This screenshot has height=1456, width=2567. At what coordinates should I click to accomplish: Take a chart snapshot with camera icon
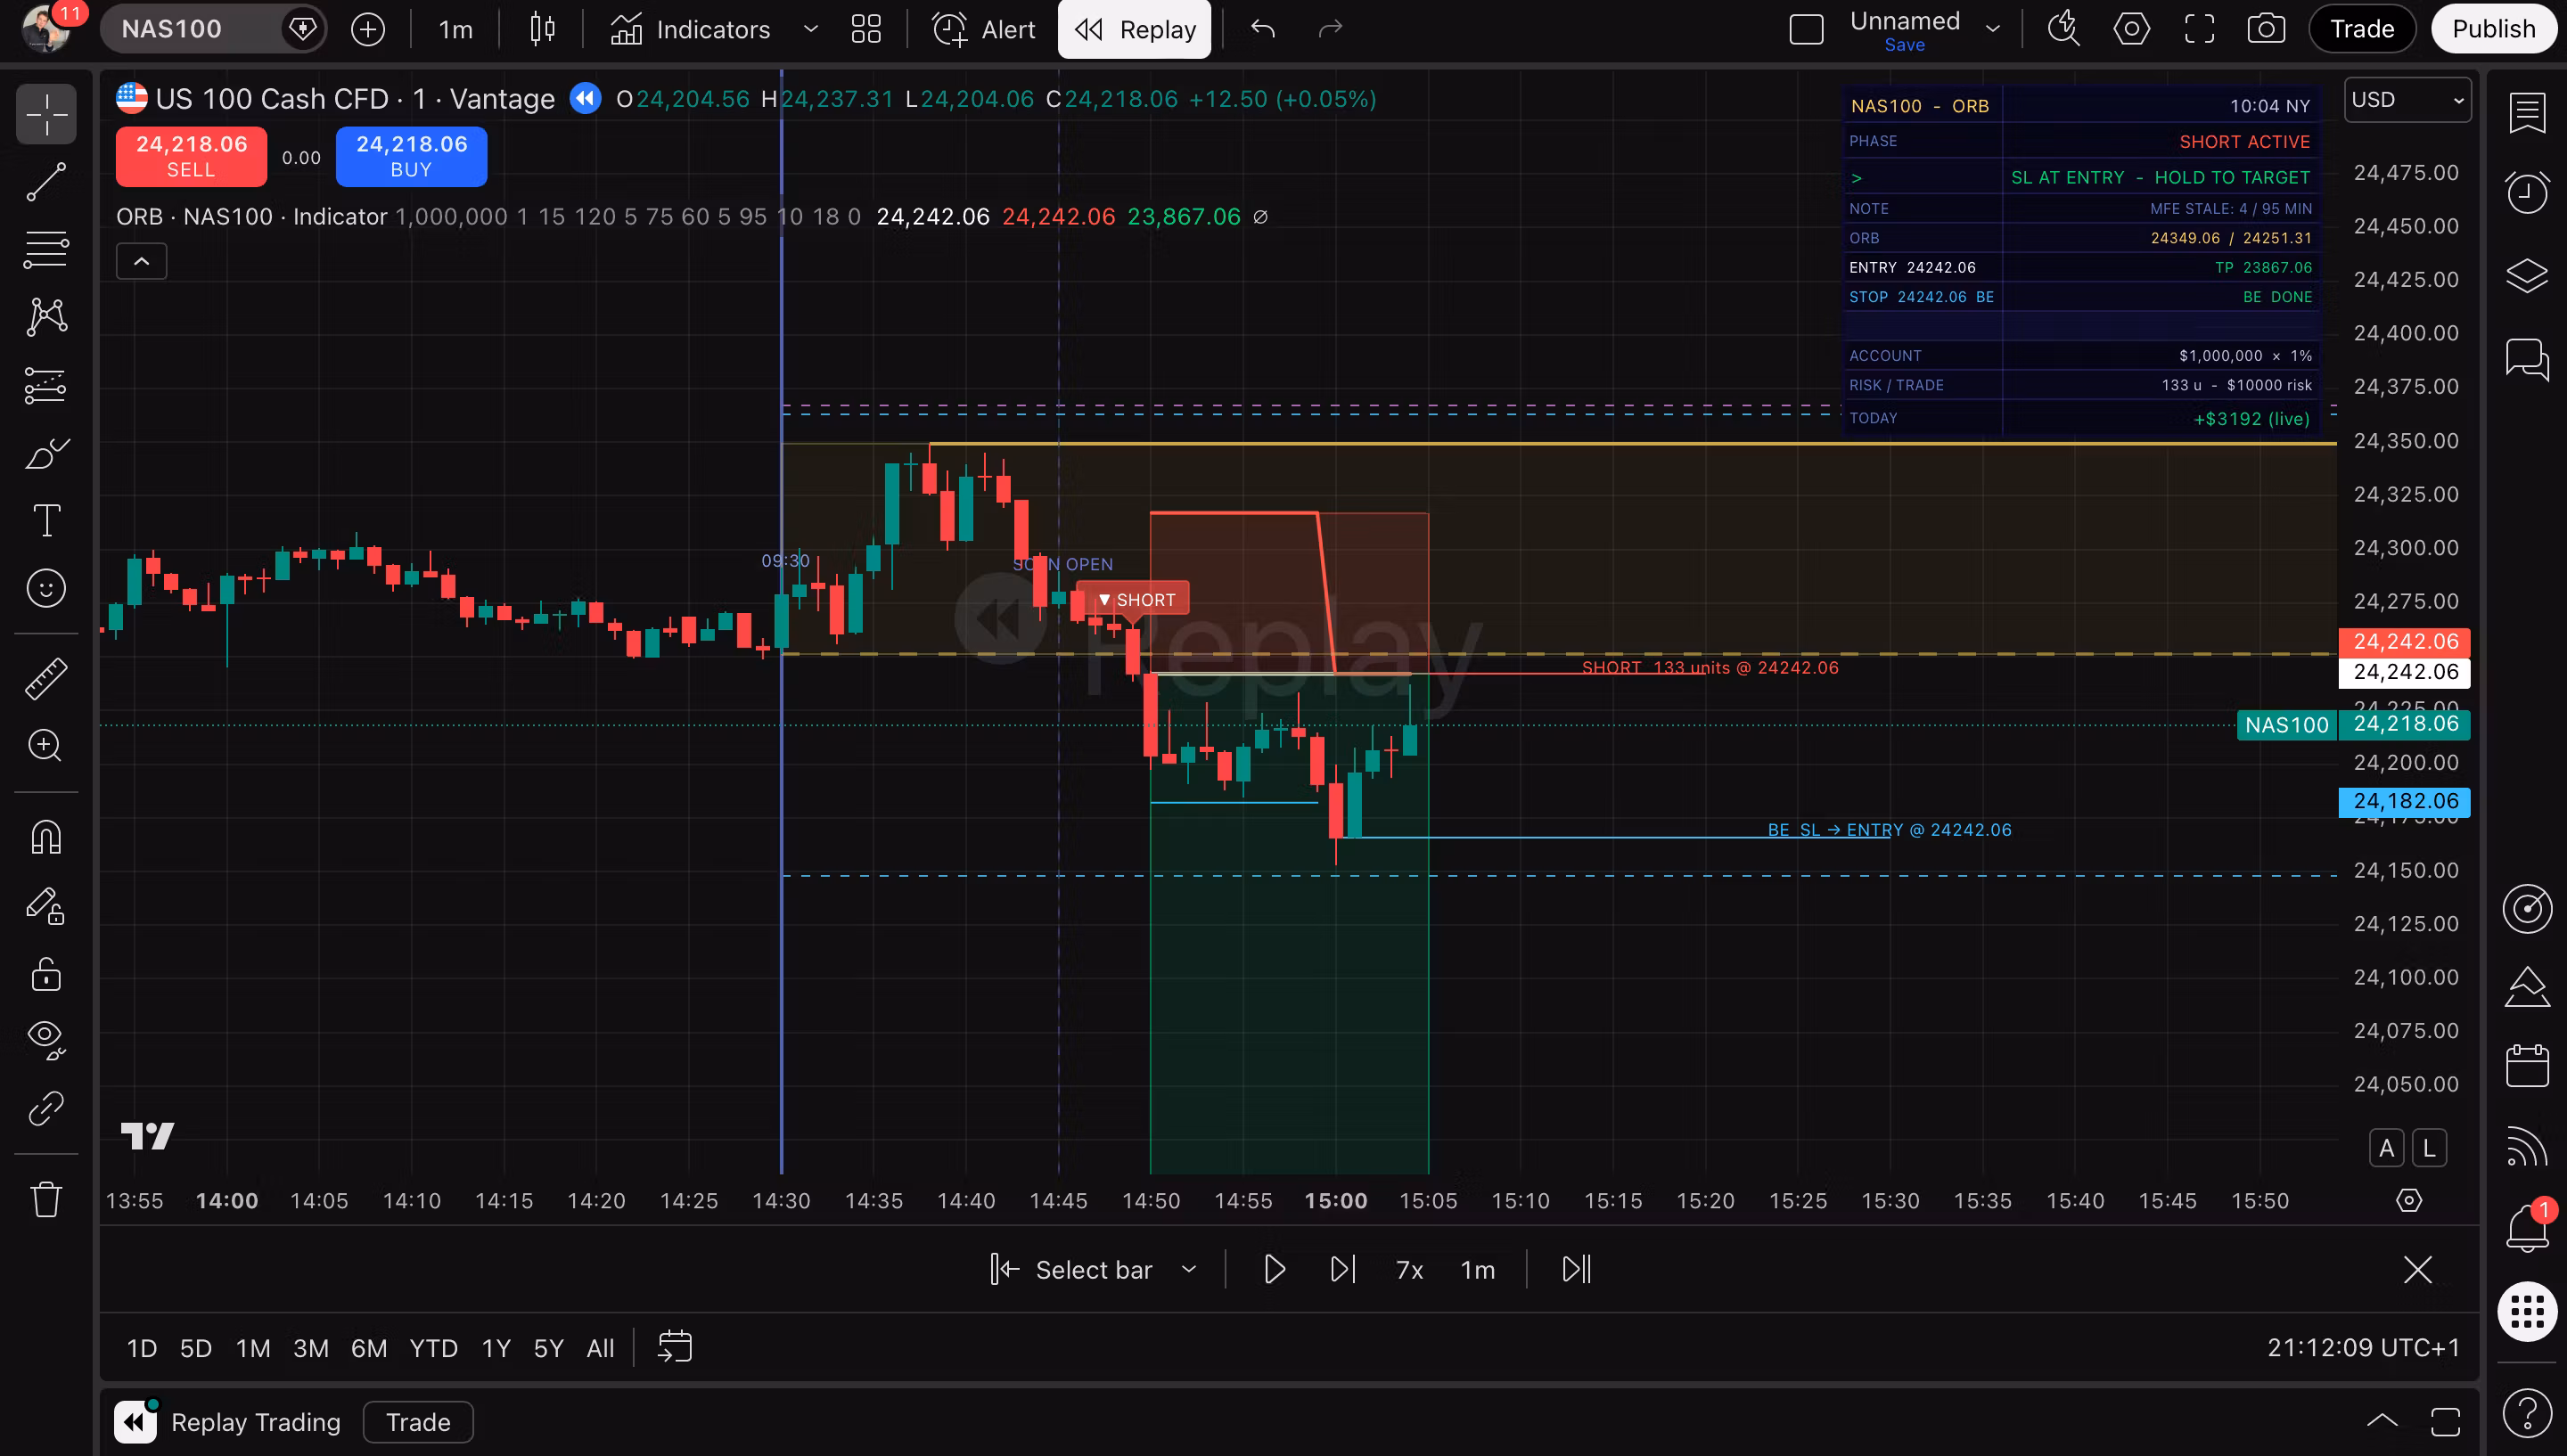click(2265, 29)
